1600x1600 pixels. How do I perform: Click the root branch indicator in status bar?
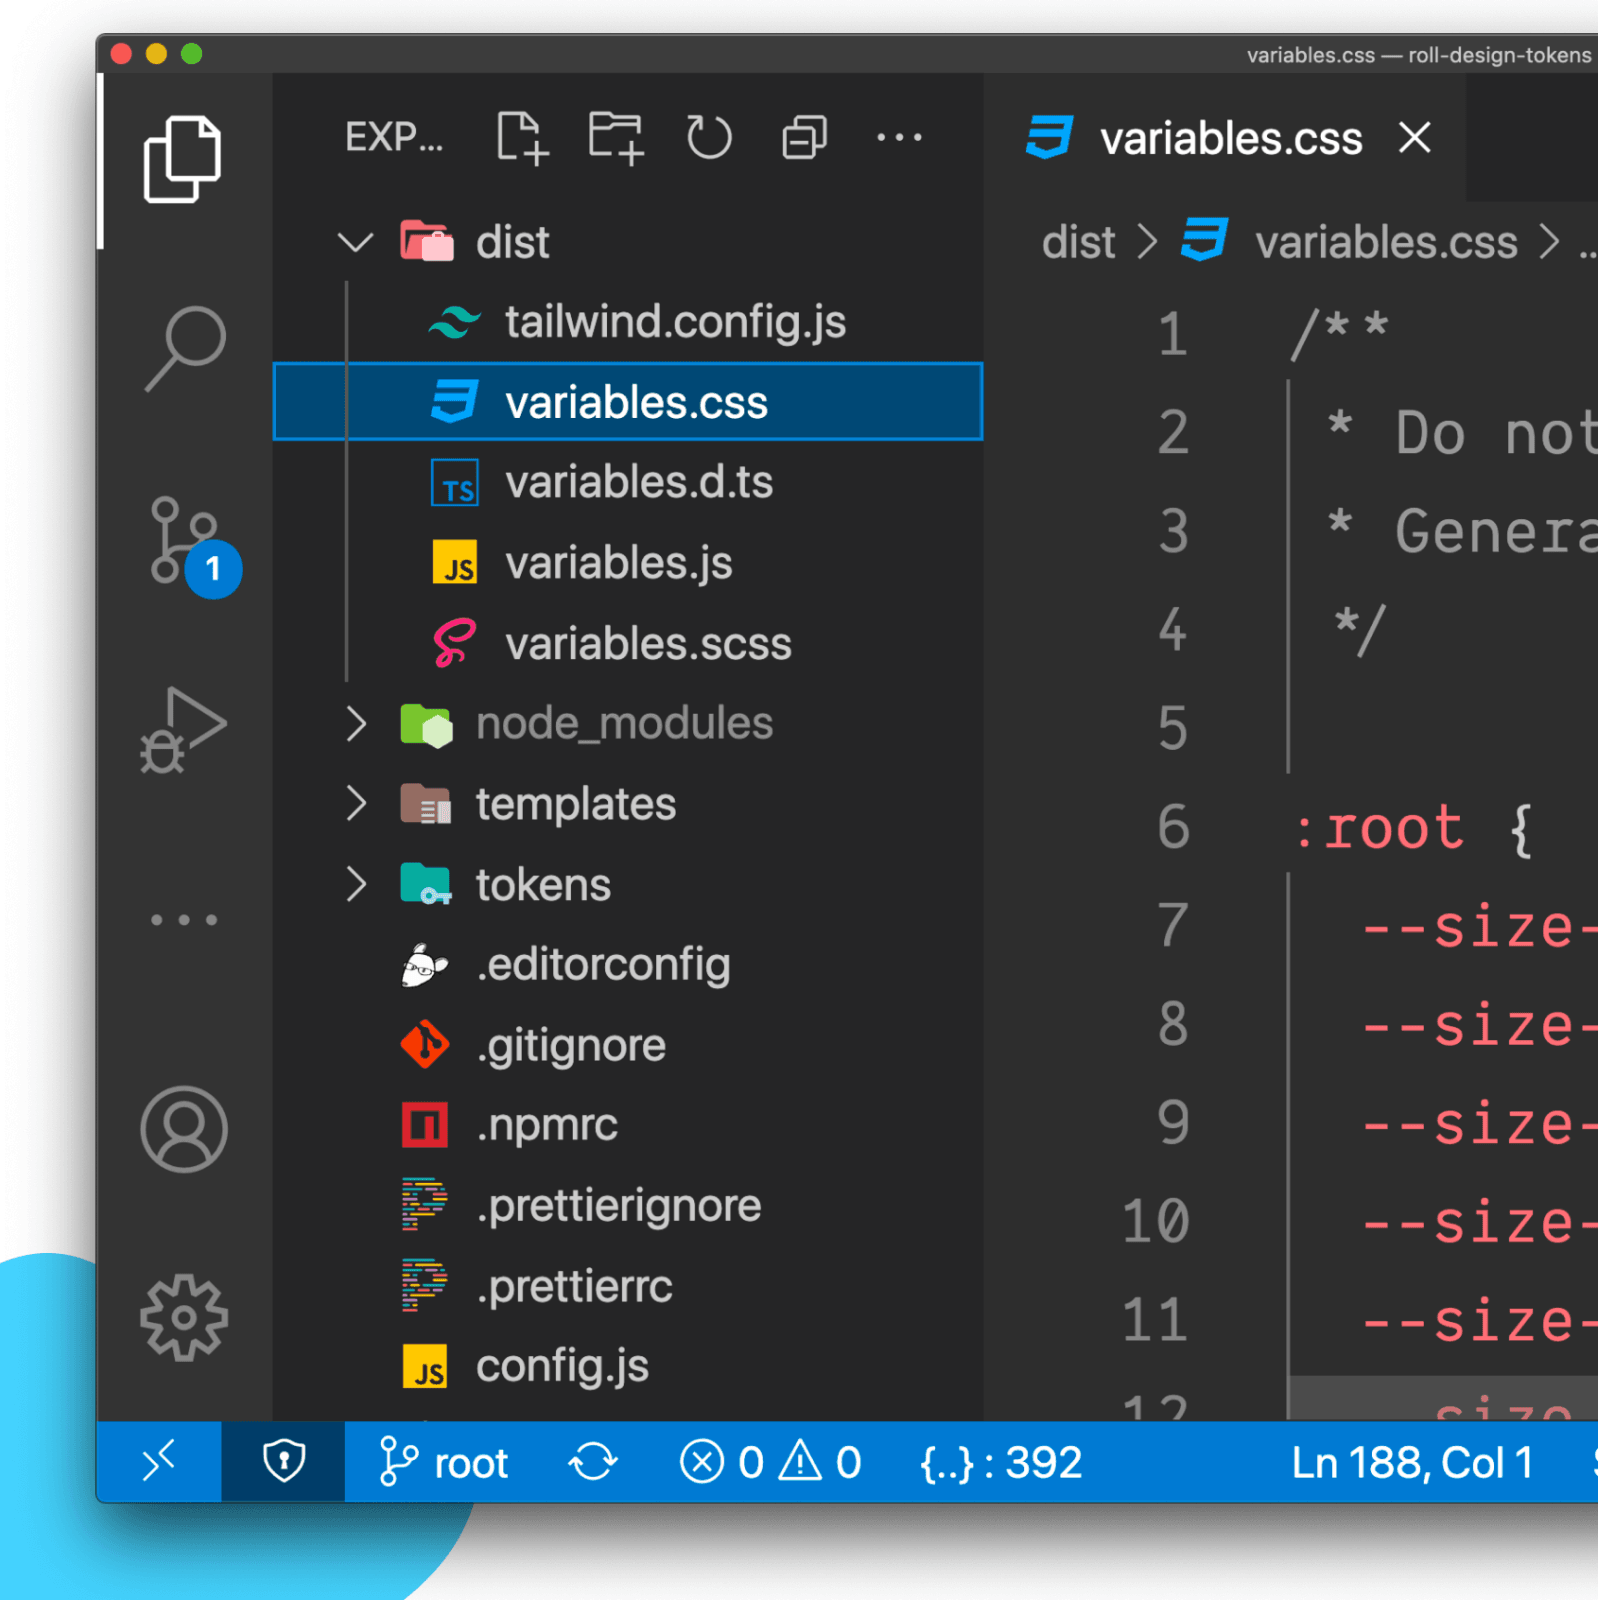pyautogui.click(x=443, y=1462)
